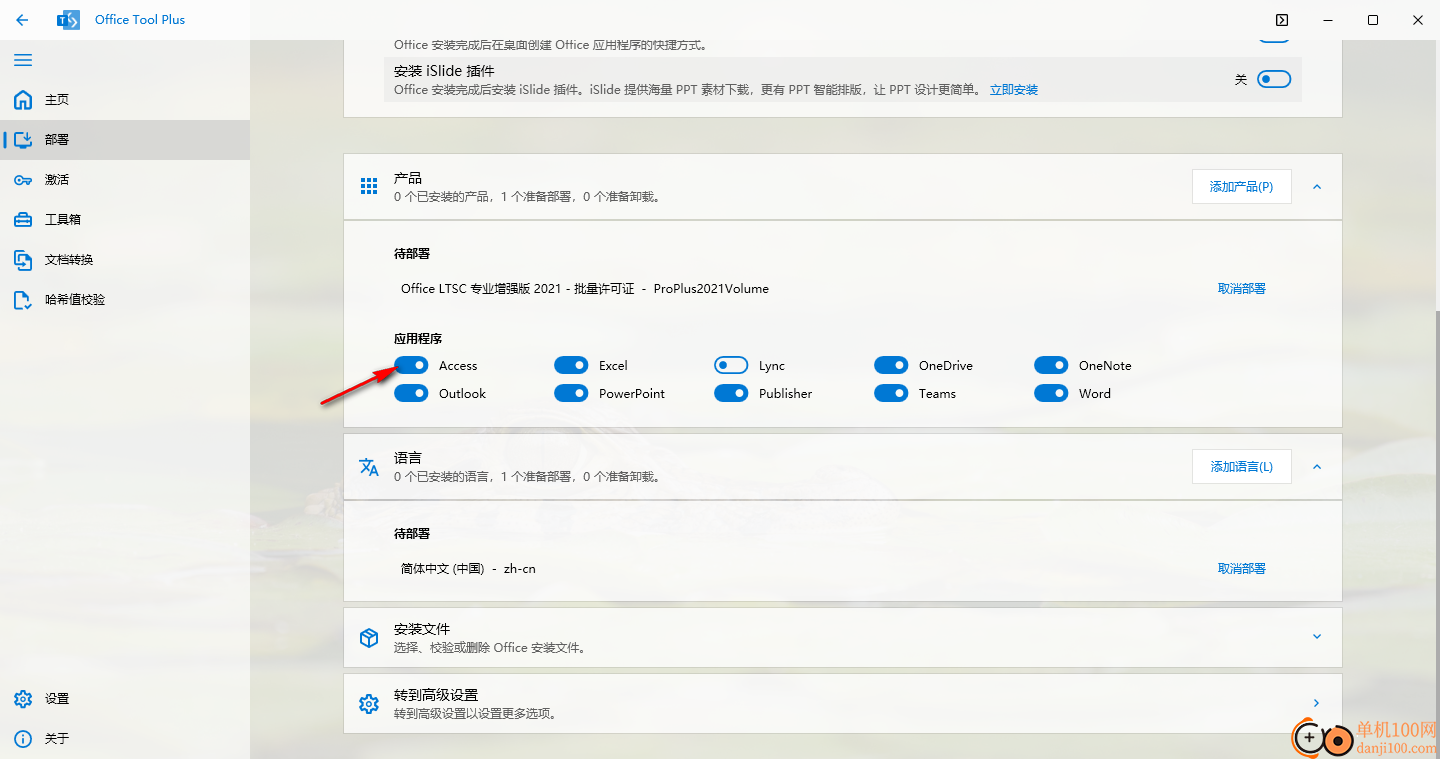Viewport: 1440px width, 759px height.
Task: Open the 哈希值校验 page
Action: coord(125,300)
